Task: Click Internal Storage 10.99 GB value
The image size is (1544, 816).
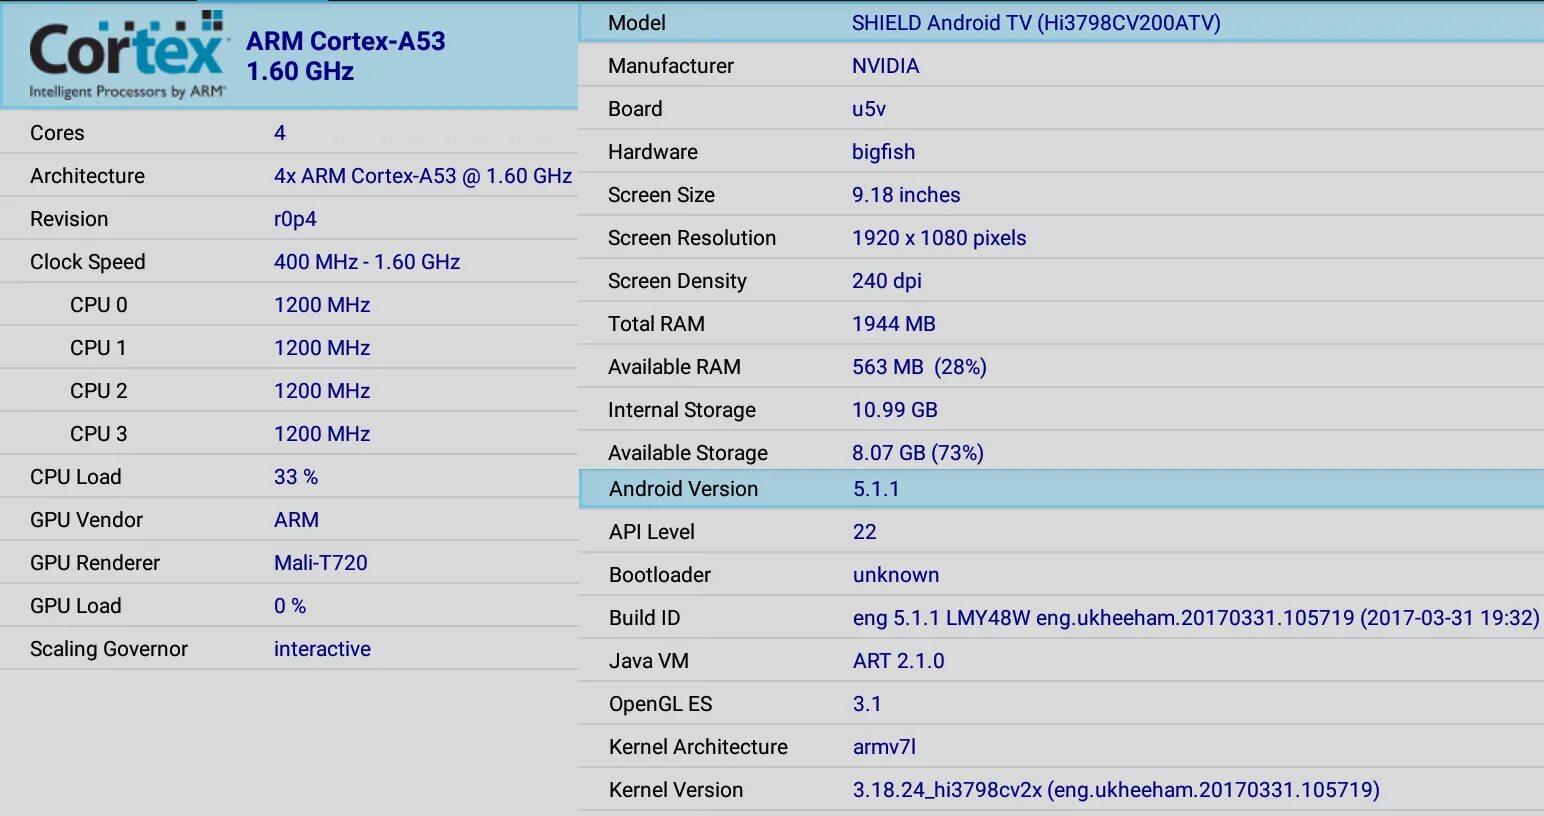Action: tap(895, 410)
